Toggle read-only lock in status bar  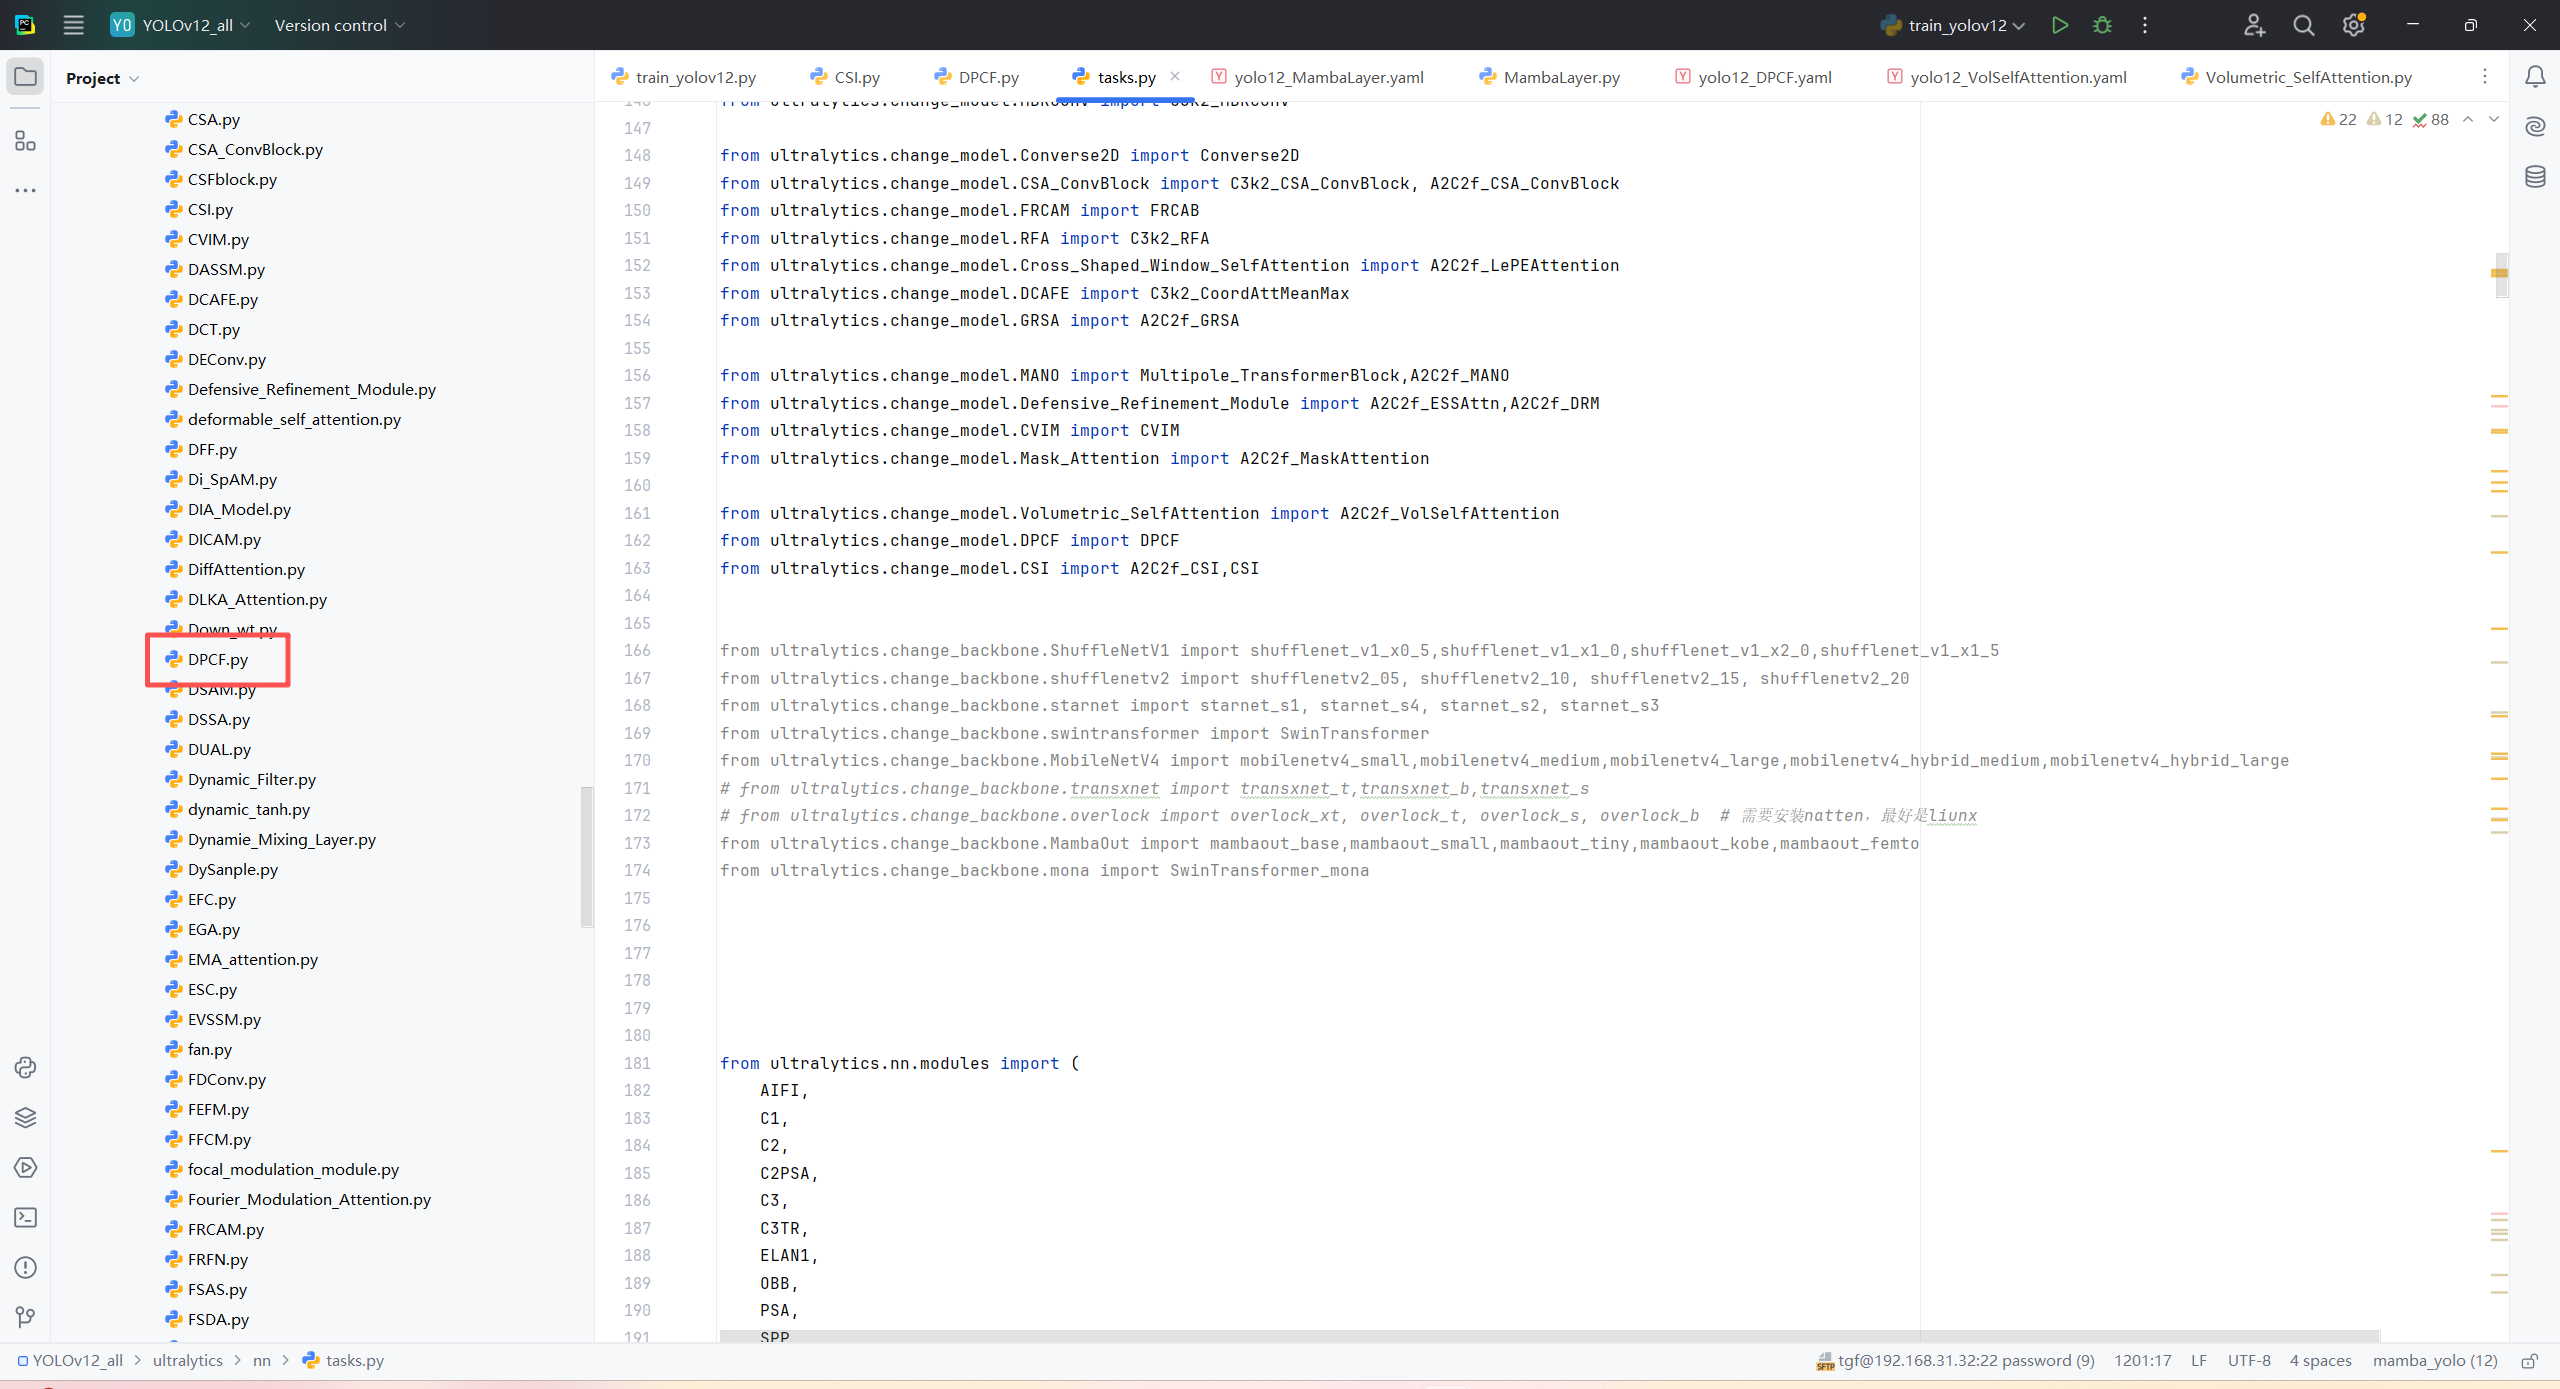point(2529,1361)
